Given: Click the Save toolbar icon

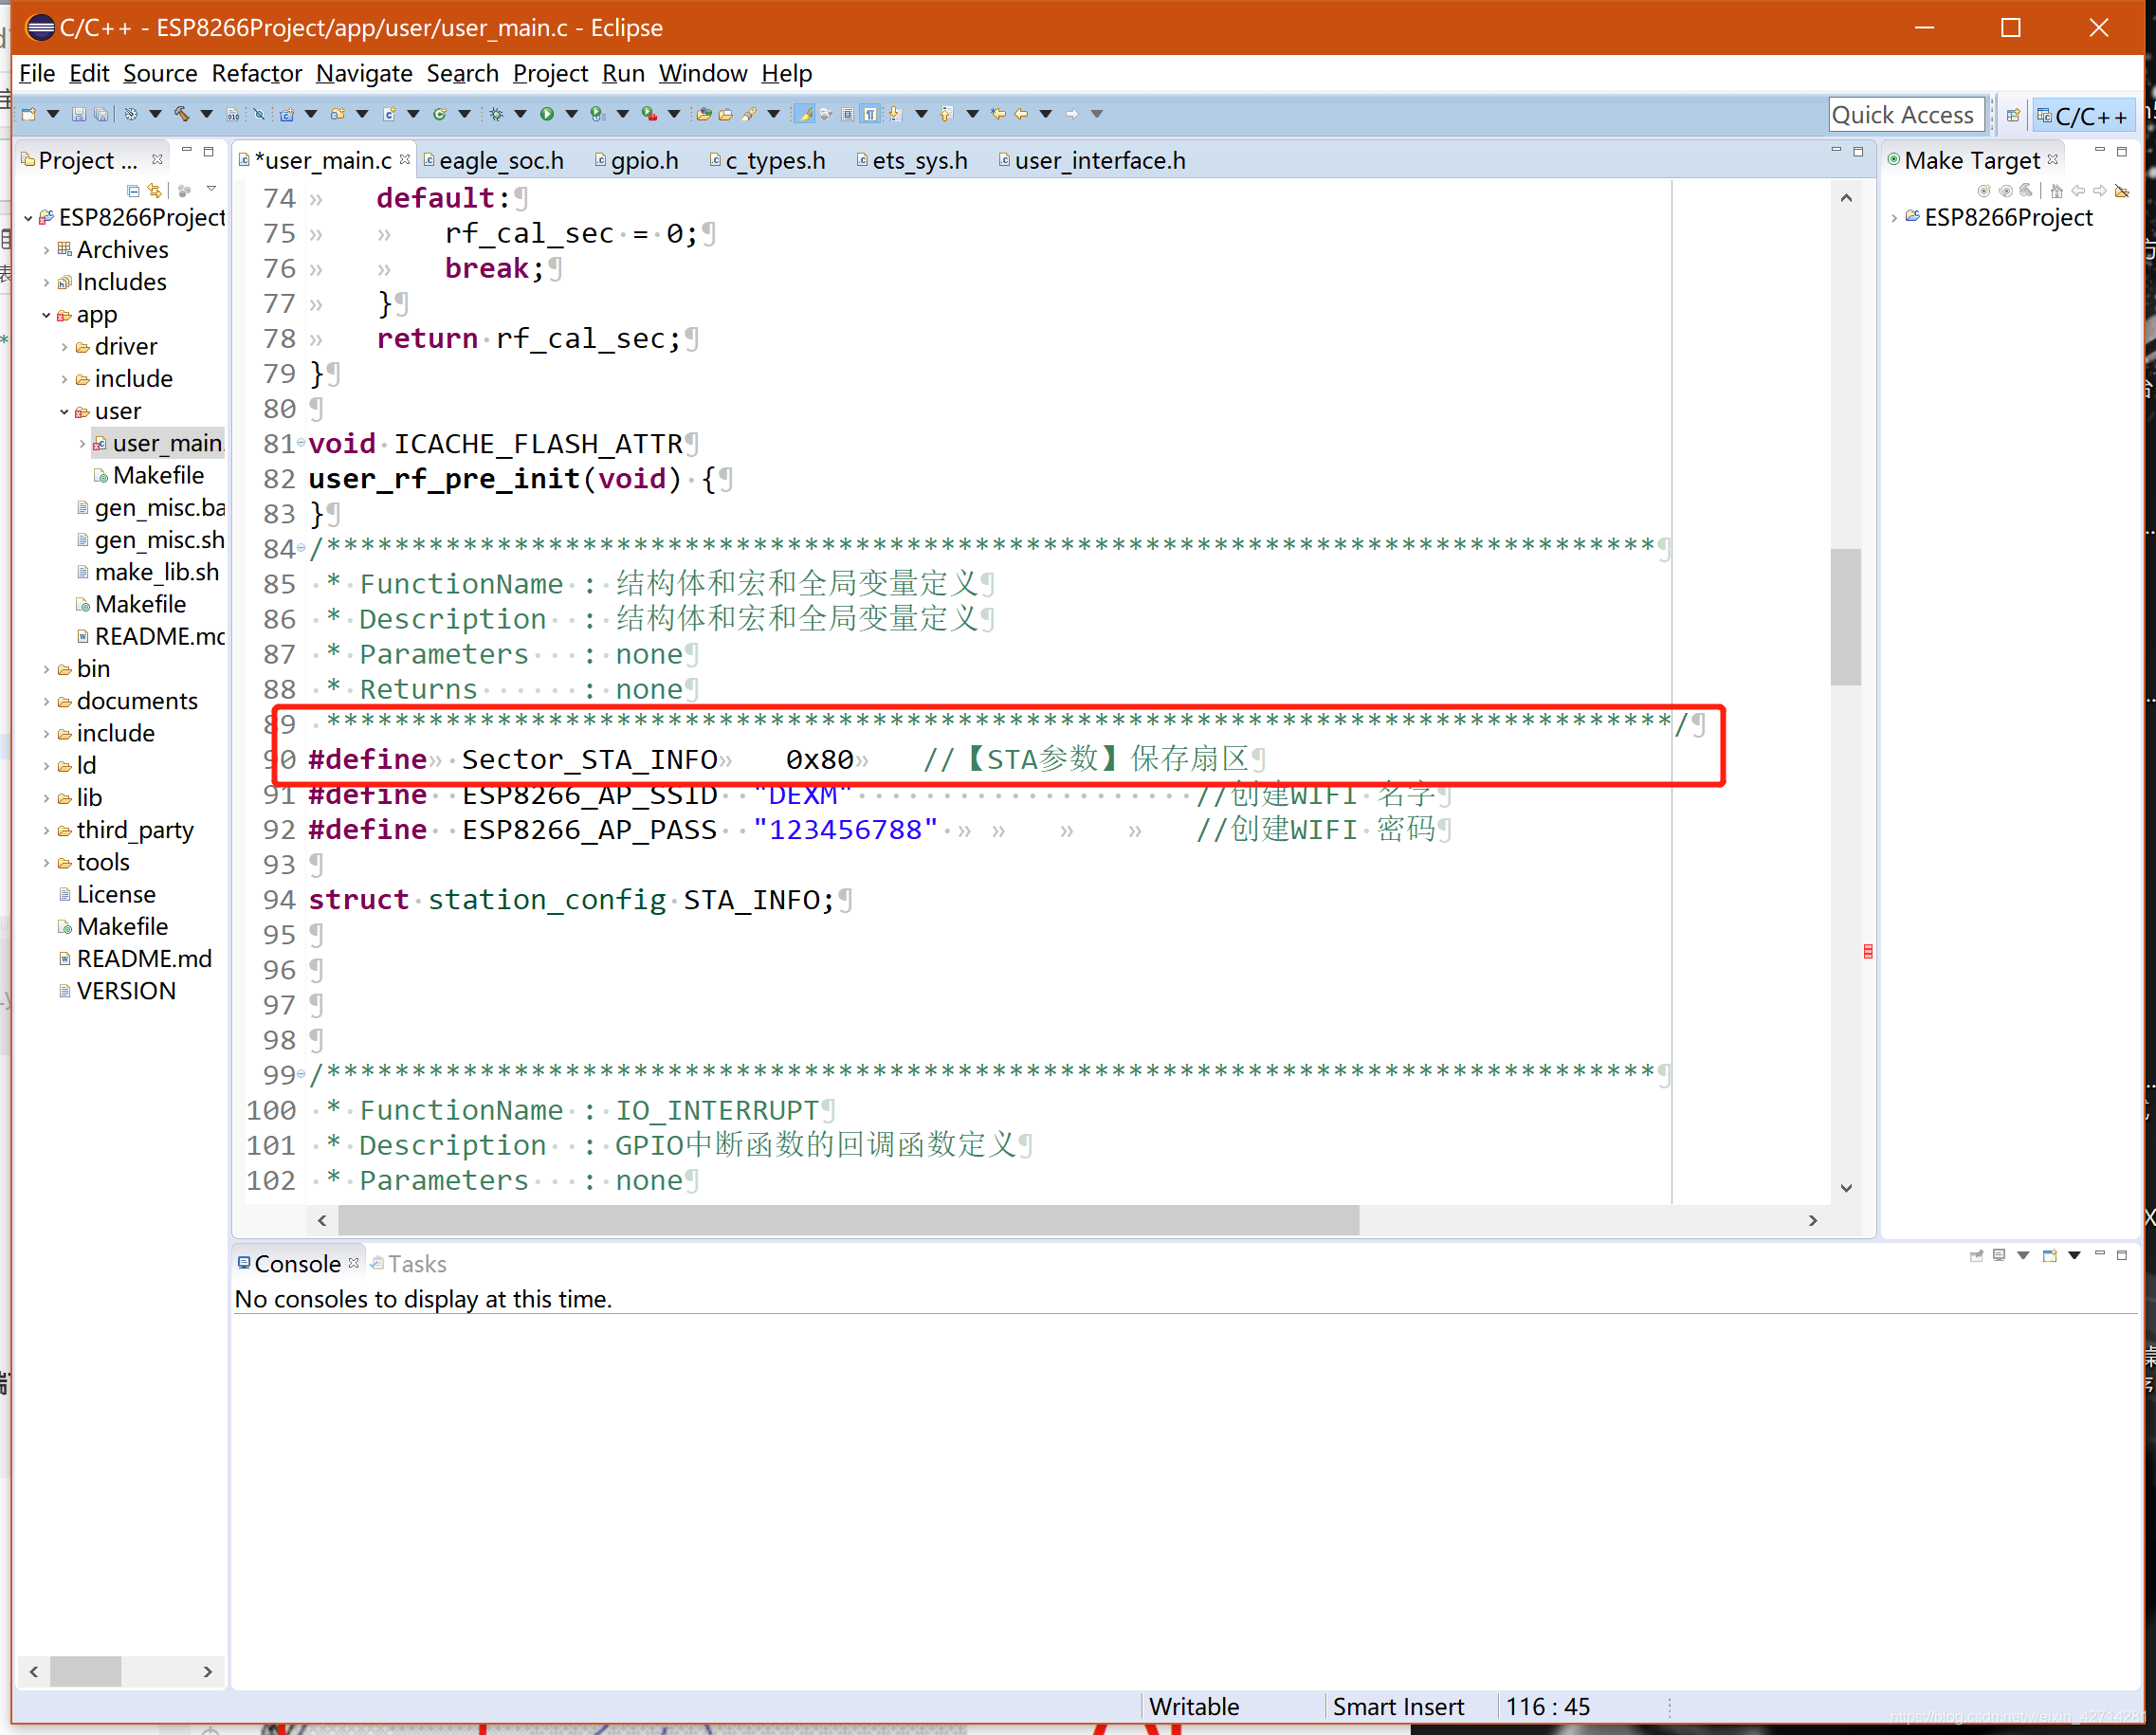Looking at the screenshot, I should click(78, 114).
